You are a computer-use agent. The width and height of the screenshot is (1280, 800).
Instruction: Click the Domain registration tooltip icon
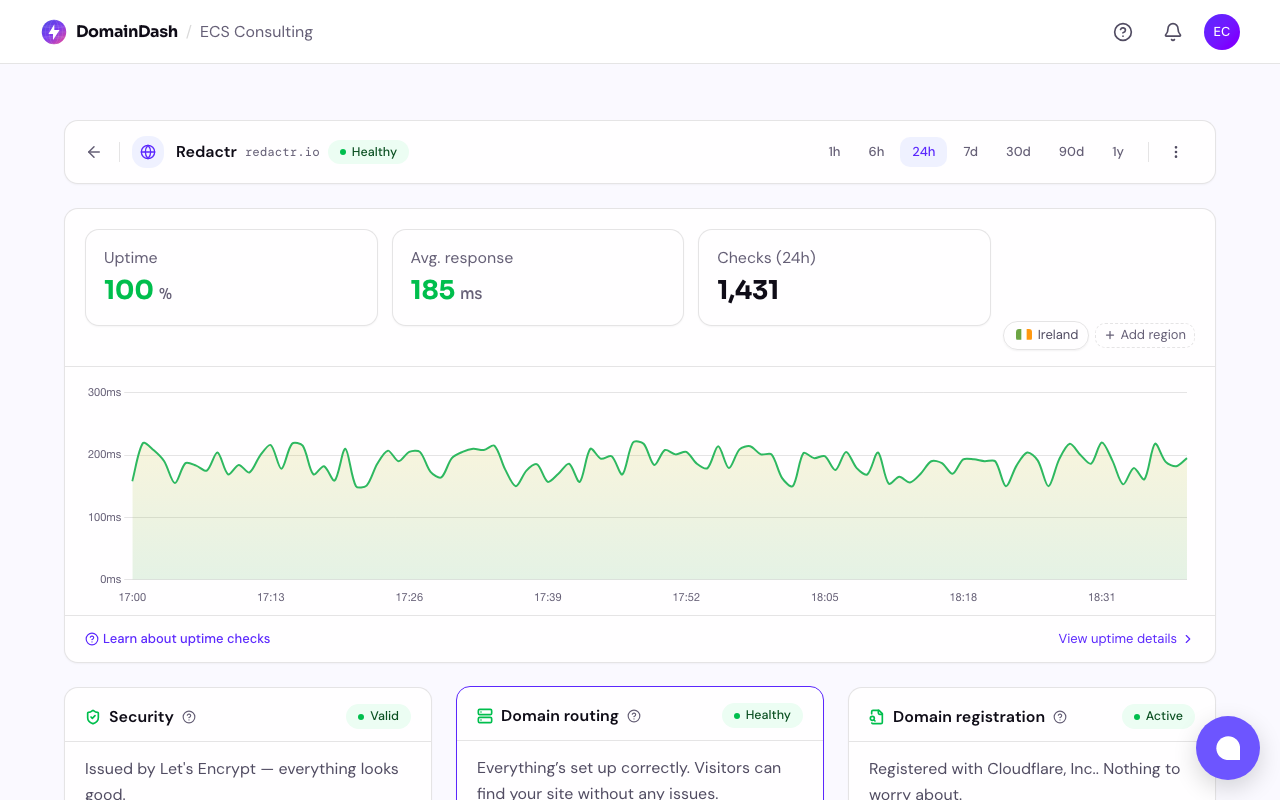click(1060, 717)
